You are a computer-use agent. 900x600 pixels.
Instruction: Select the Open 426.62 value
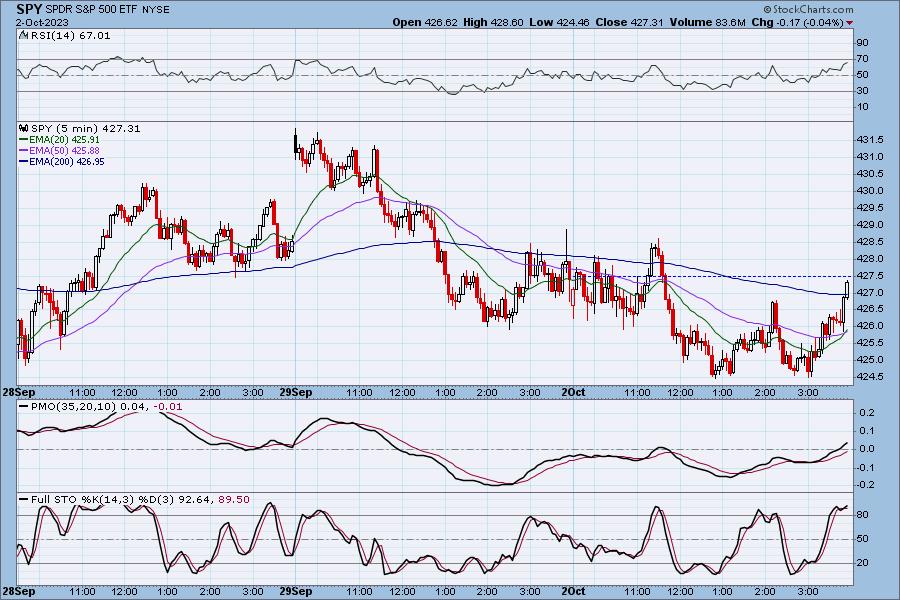[x=425, y=22]
